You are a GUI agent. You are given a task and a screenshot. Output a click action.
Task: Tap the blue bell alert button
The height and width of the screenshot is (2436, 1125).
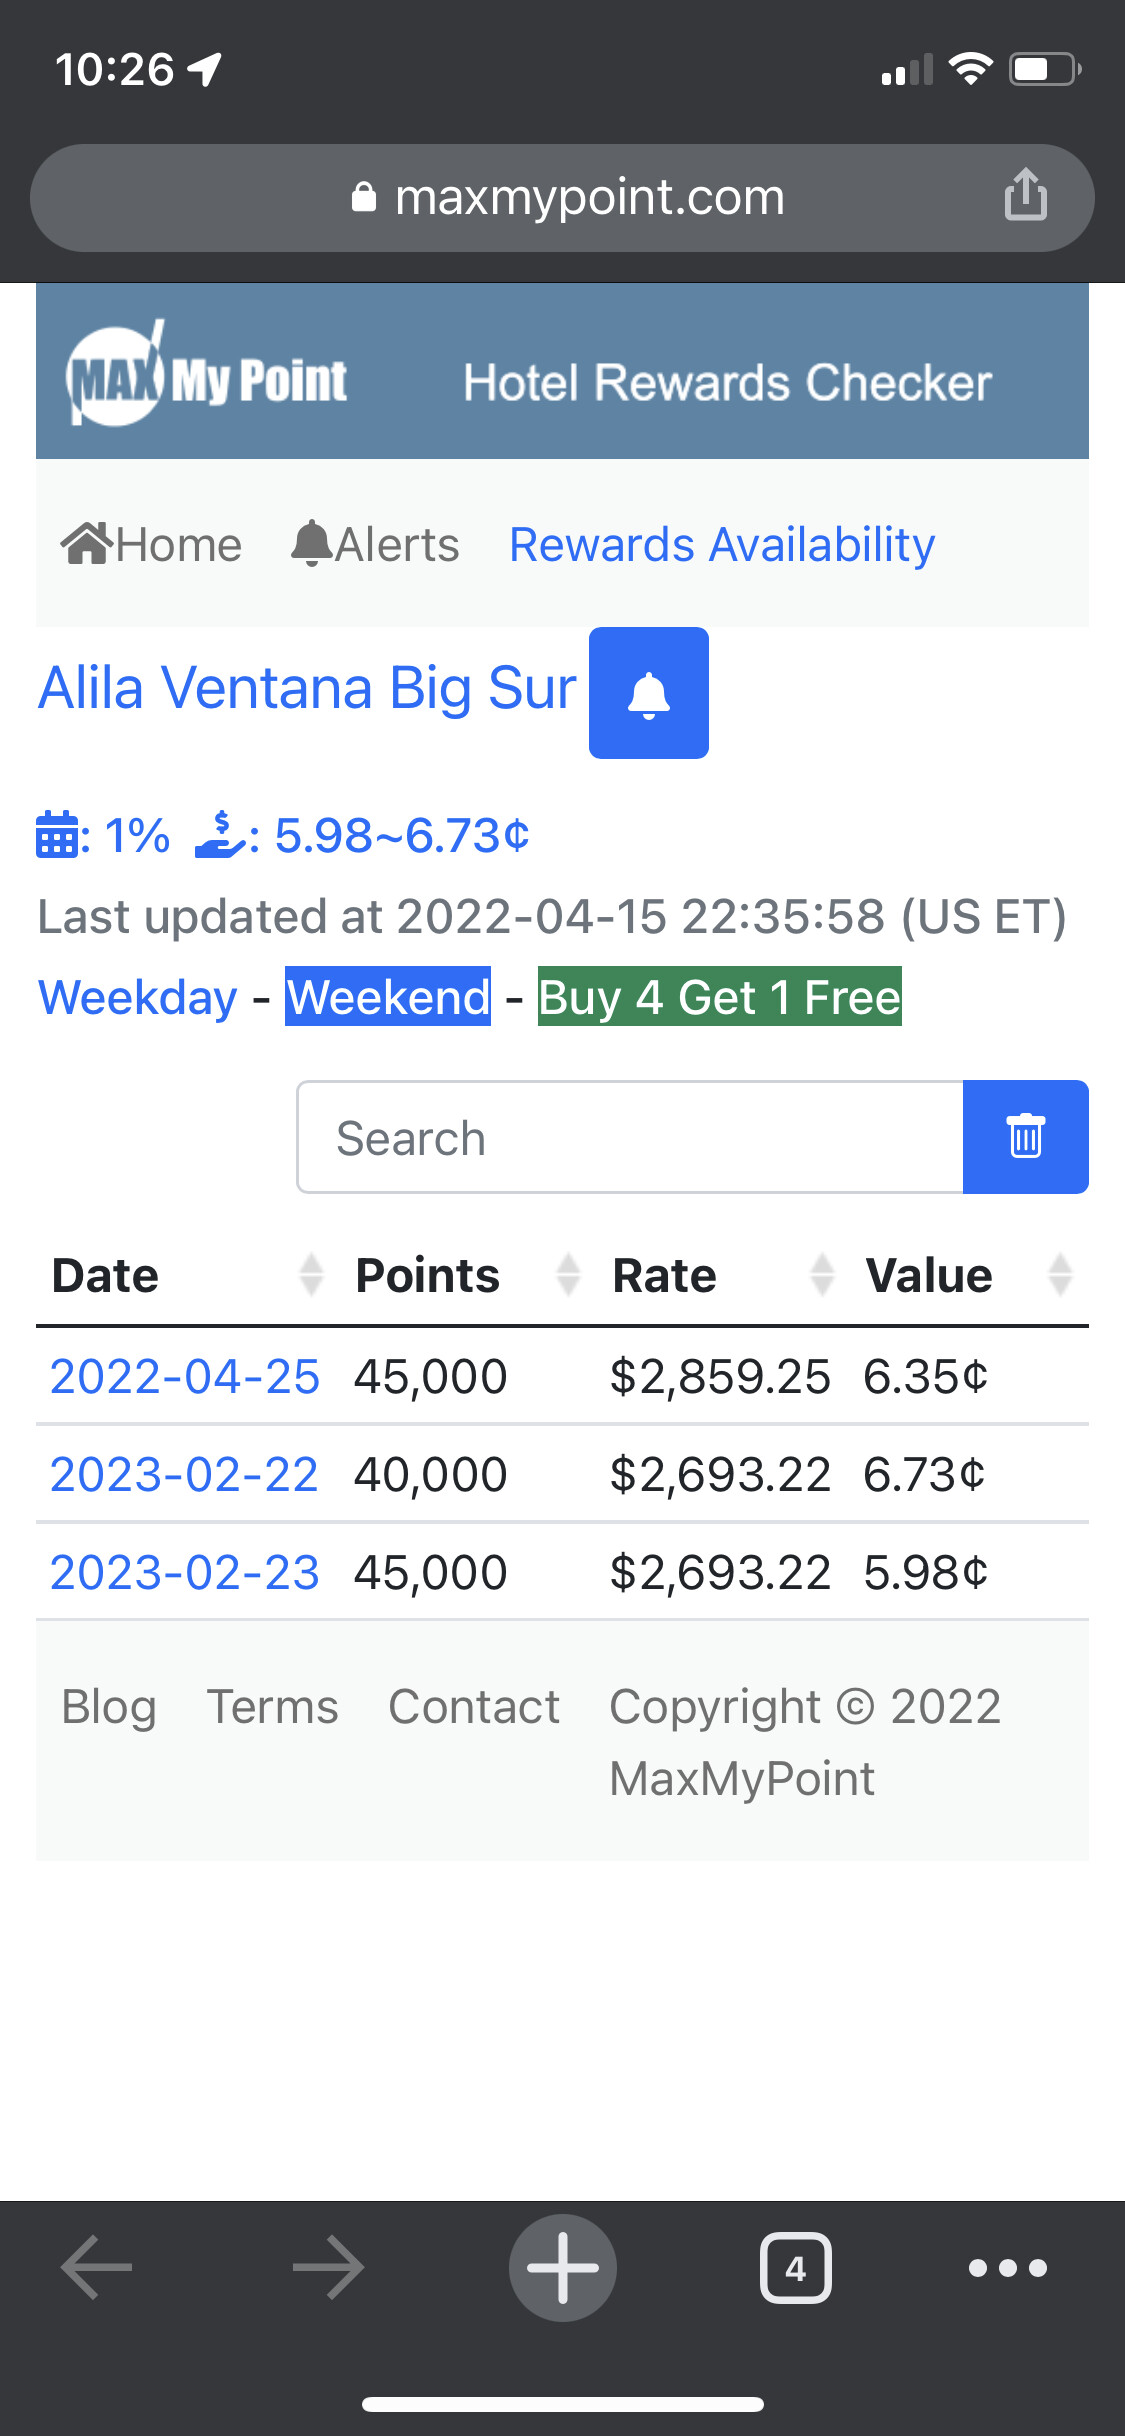(x=648, y=693)
